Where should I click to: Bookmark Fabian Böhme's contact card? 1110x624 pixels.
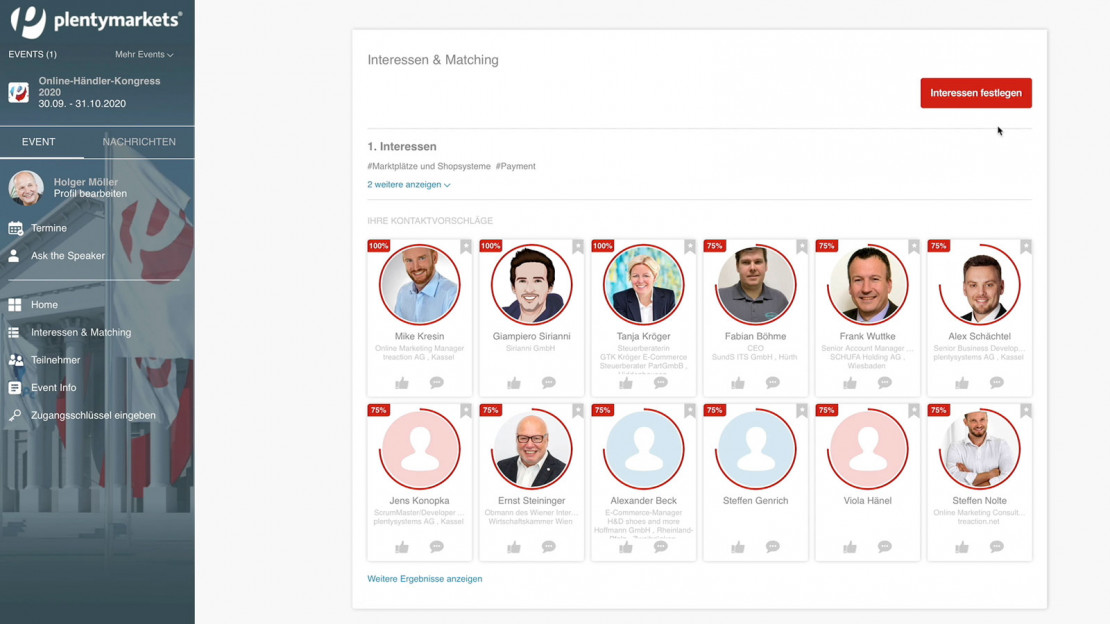(x=801, y=246)
